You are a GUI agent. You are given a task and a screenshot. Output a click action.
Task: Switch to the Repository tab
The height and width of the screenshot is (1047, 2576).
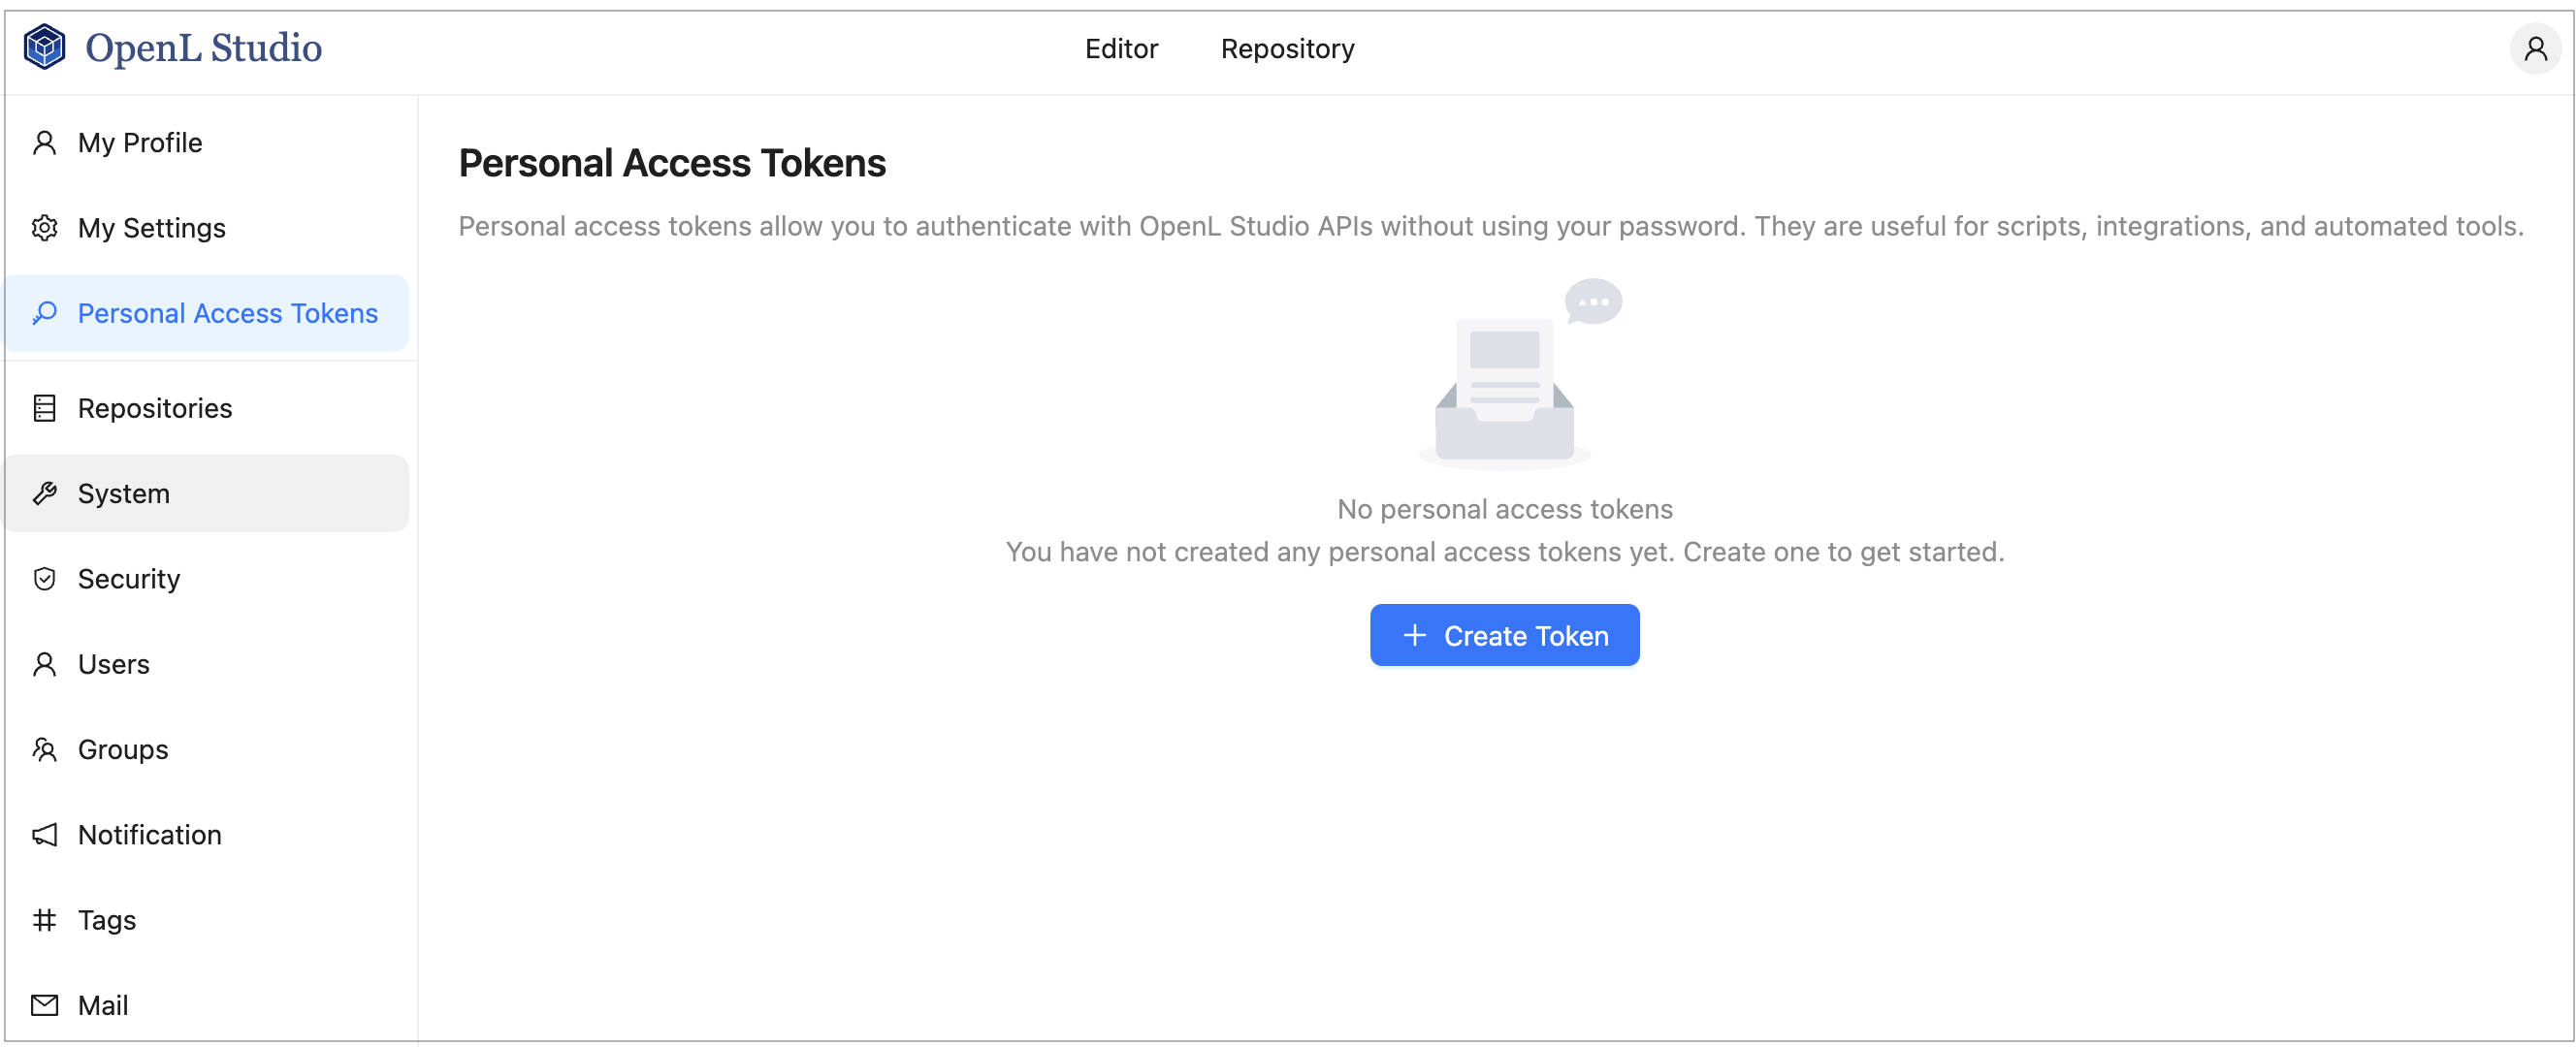coord(1287,48)
